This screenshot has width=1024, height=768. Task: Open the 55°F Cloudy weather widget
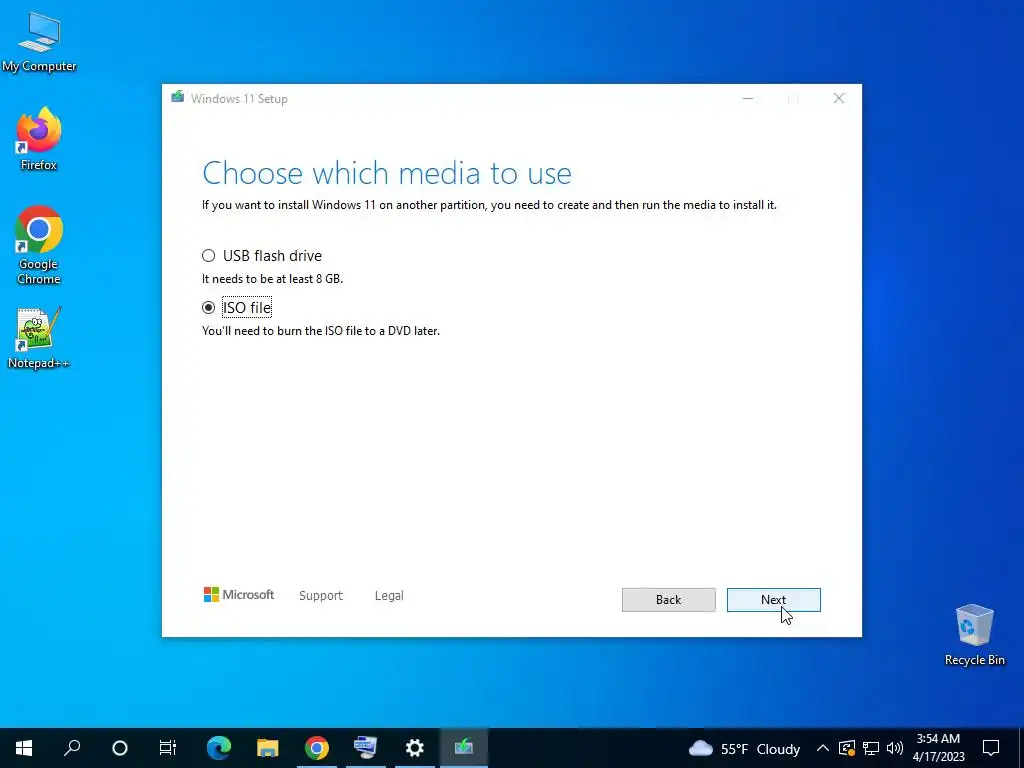[x=744, y=748]
